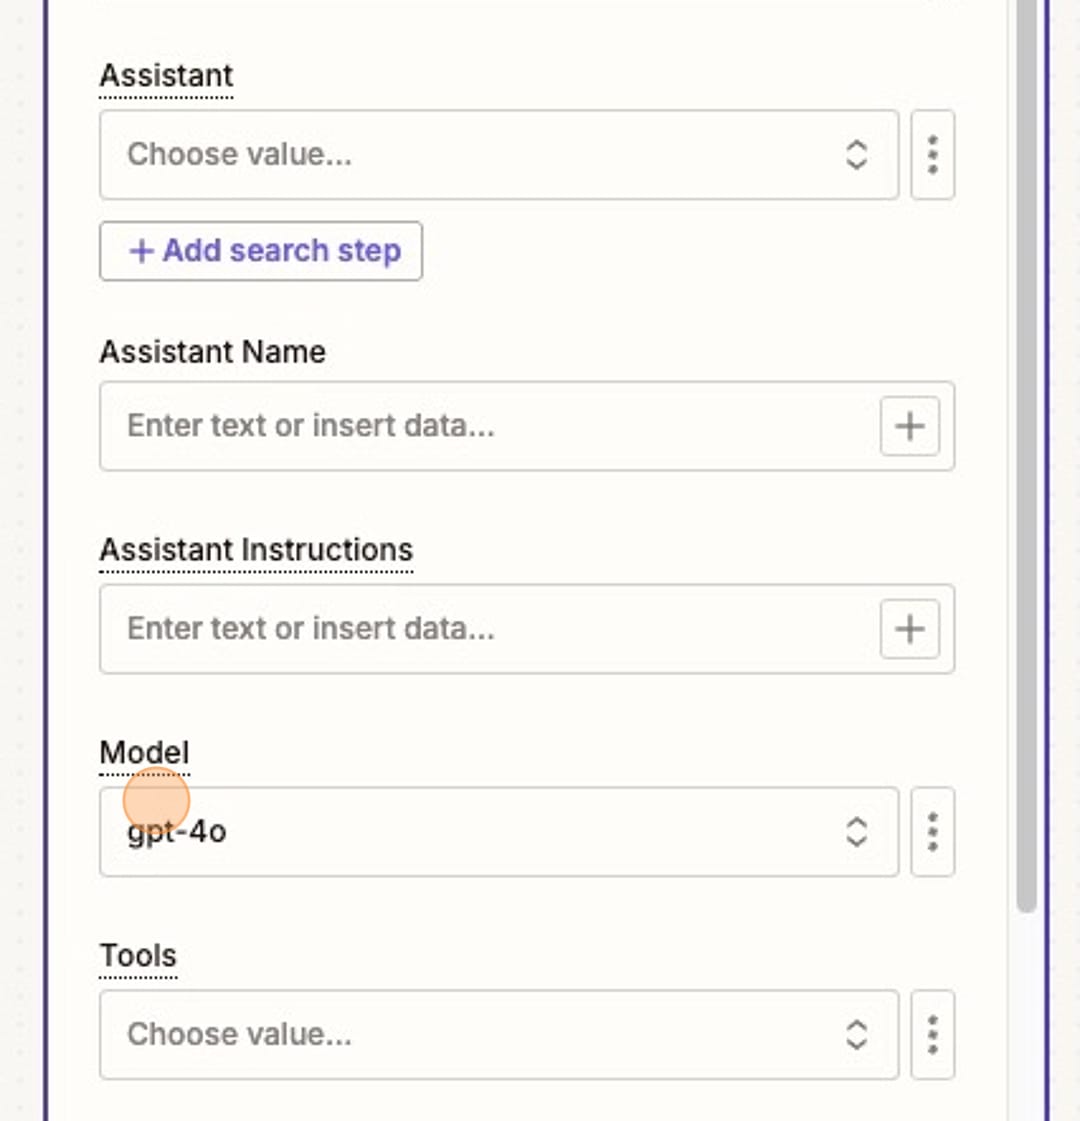Click the chevron icon in the Tools field
This screenshot has width=1080, height=1121.
click(857, 1035)
